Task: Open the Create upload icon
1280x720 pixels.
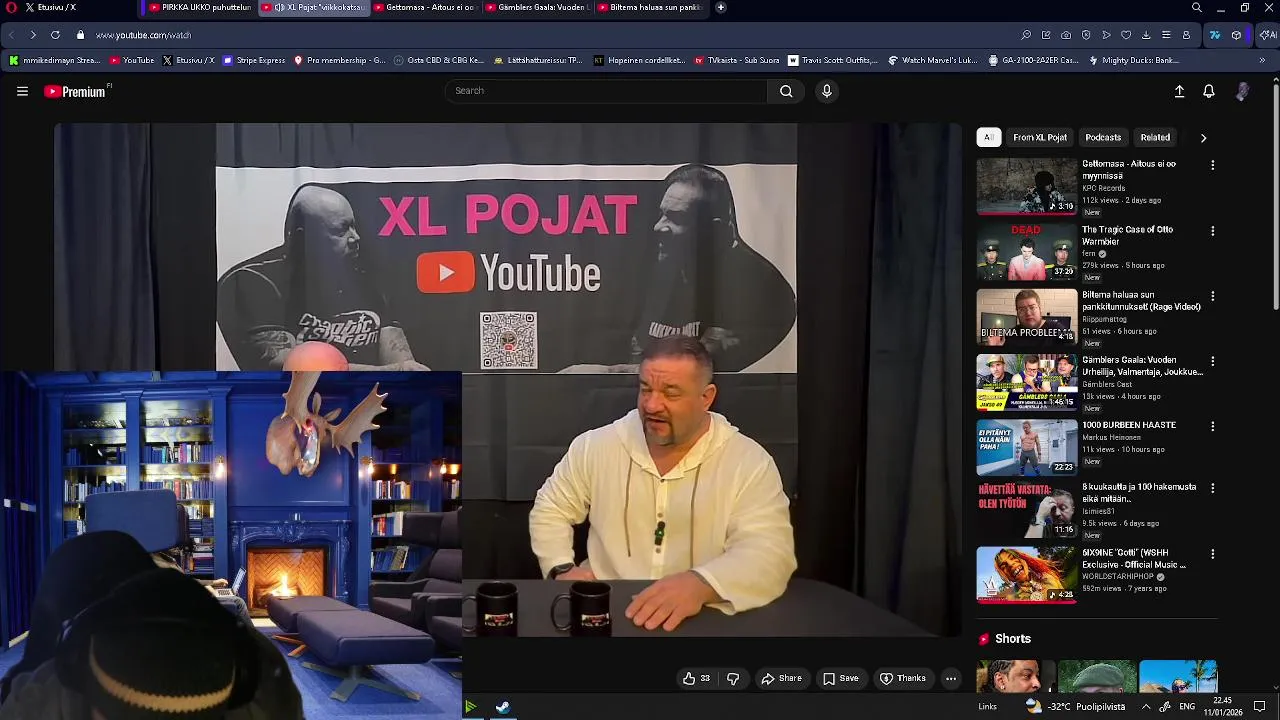Action: (1179, 91)
